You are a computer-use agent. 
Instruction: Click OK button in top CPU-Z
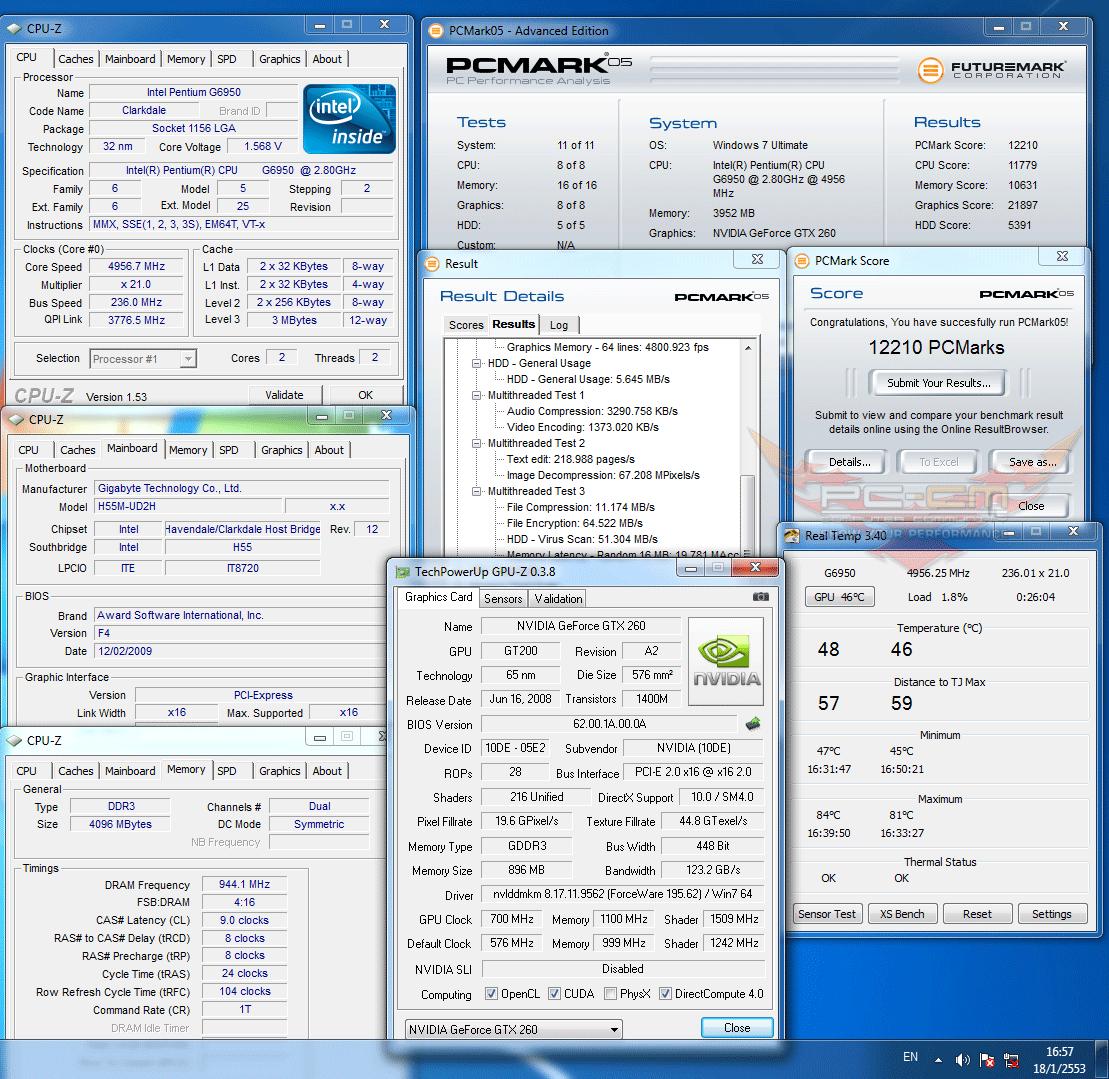(366, 395)
